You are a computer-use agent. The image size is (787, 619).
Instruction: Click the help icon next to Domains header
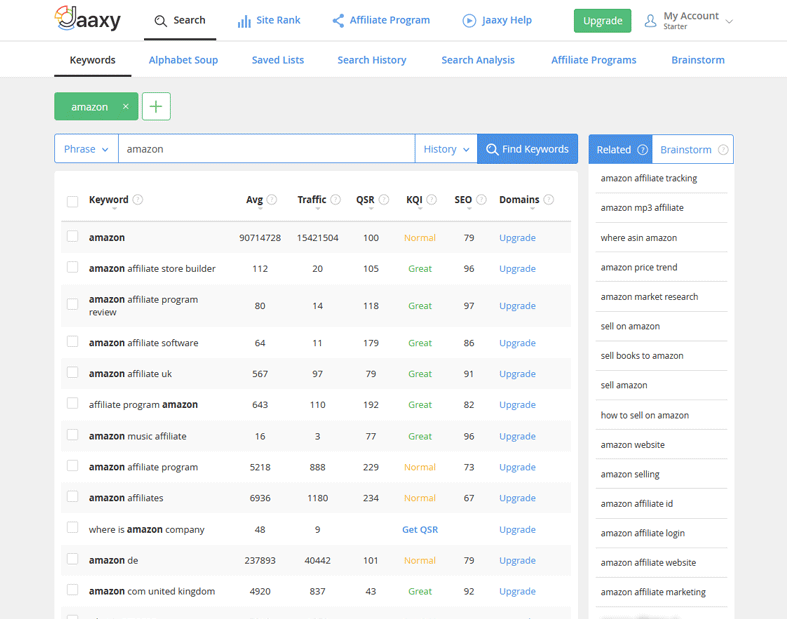549,200
